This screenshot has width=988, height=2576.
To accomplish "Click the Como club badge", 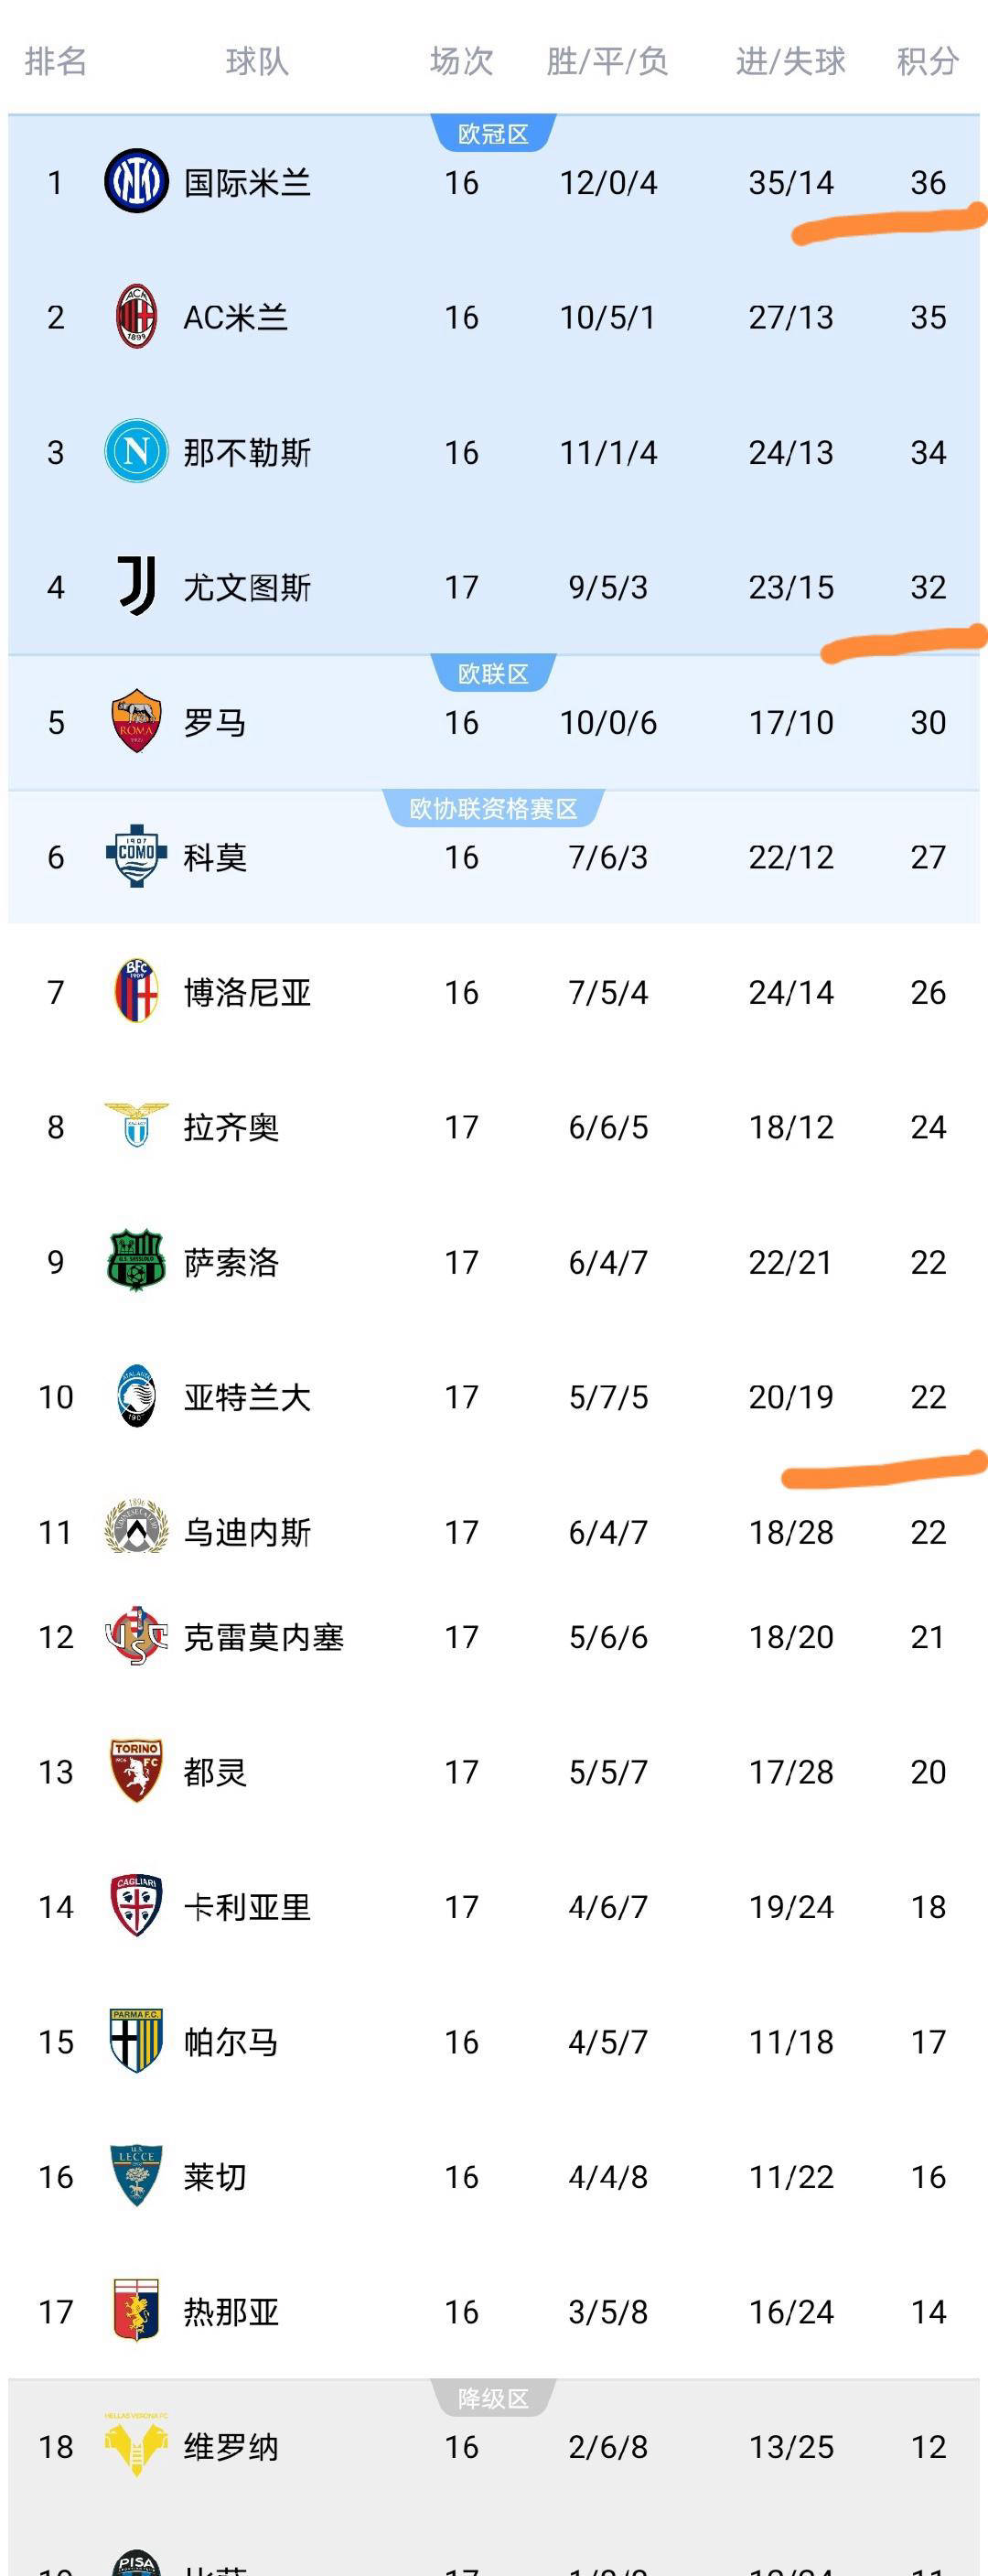I will [136, 856].
